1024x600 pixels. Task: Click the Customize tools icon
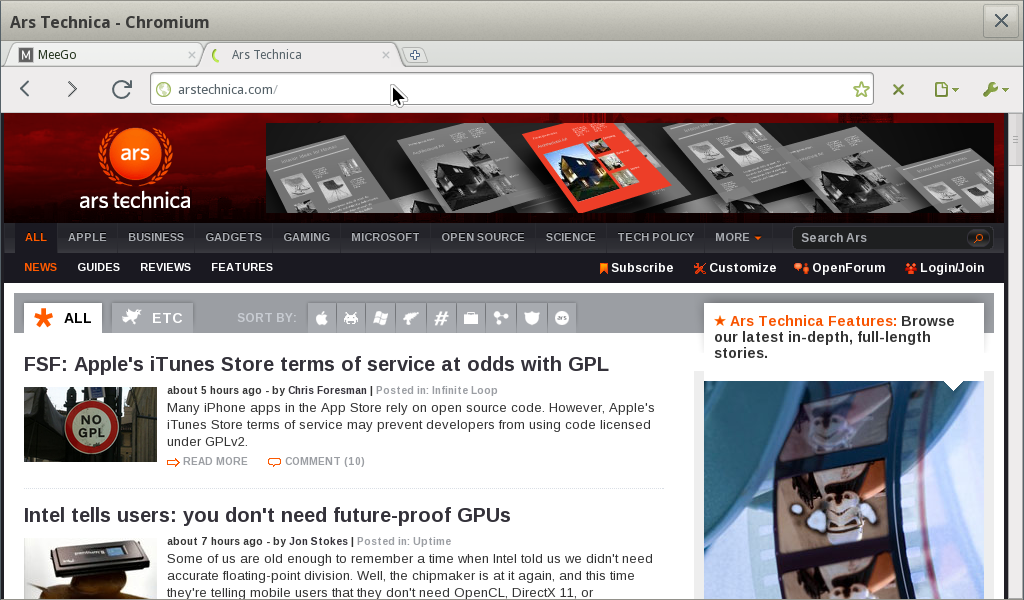point(699,268)
